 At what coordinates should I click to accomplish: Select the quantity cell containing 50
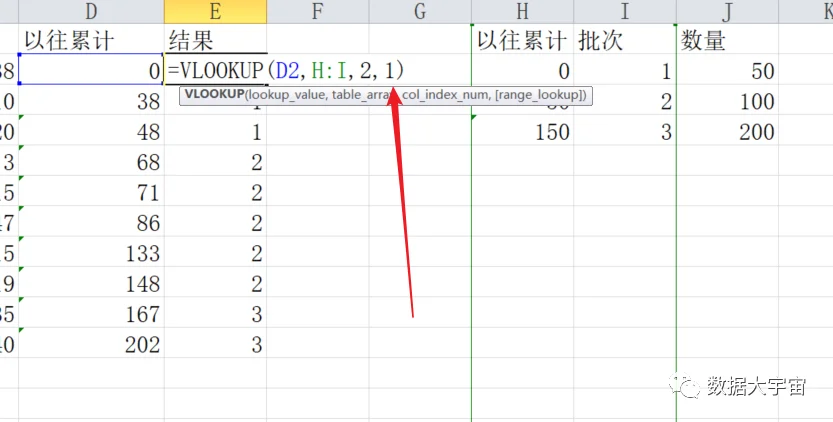point(727,69)
